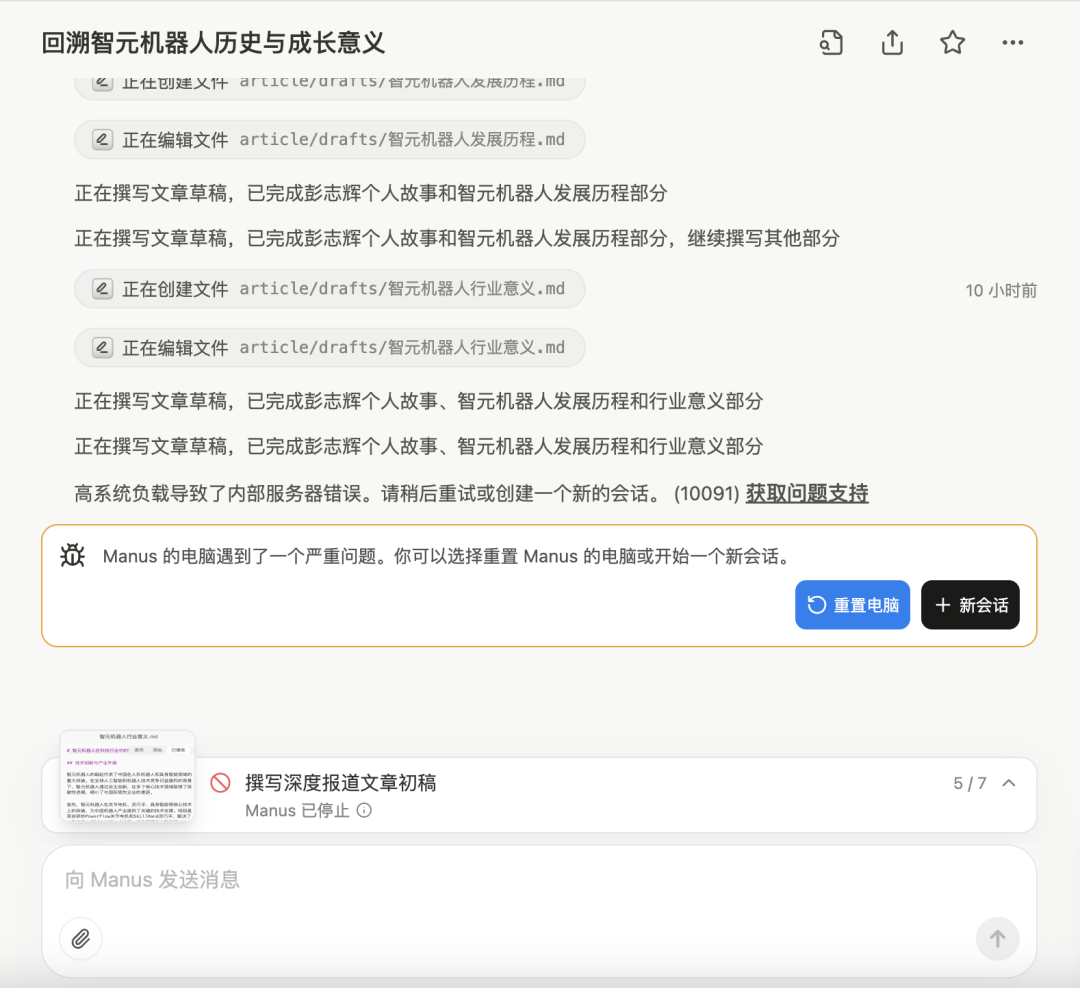The height and width of the screenshot is (988, 1080).
Task: Click the bug icon in error banner
Action: 72,555
